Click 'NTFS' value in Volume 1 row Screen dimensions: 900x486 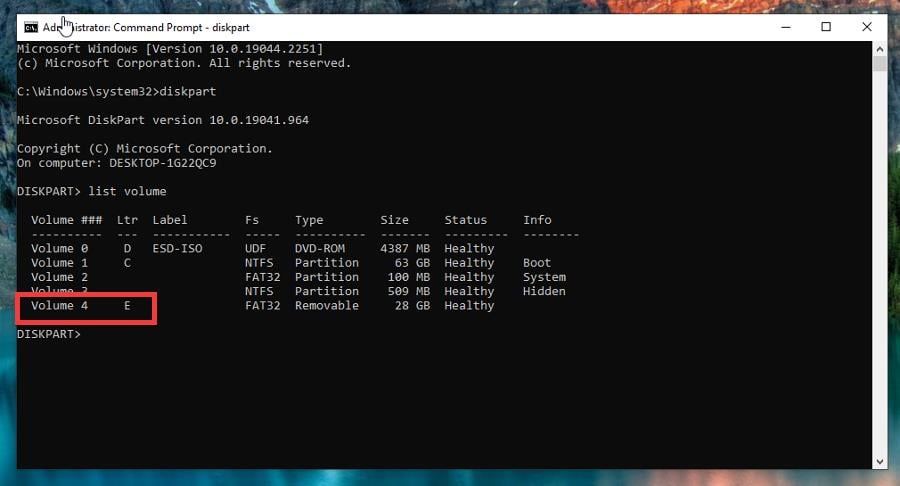(x=259, y=263)
